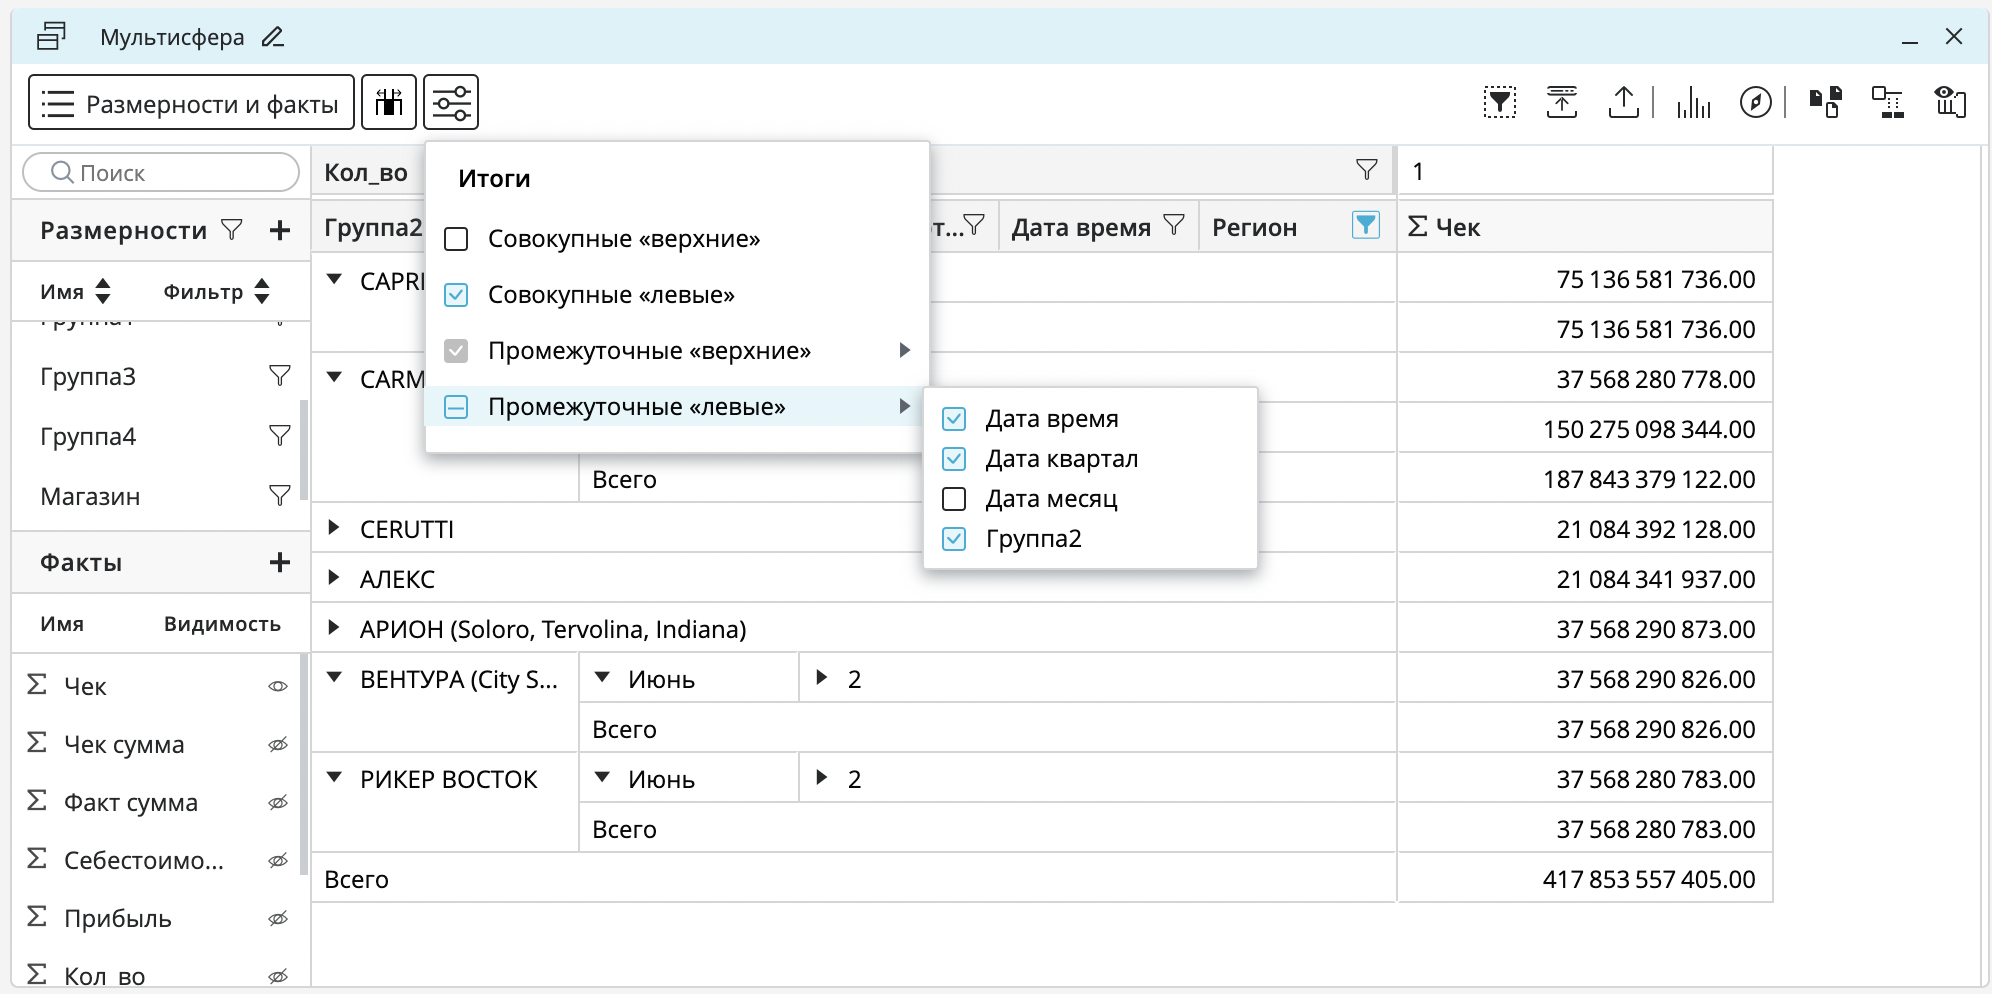This screenshot has width=1992, height=994.
Task: Click the compass icon in toolbar
Action: pos(1755,102)
